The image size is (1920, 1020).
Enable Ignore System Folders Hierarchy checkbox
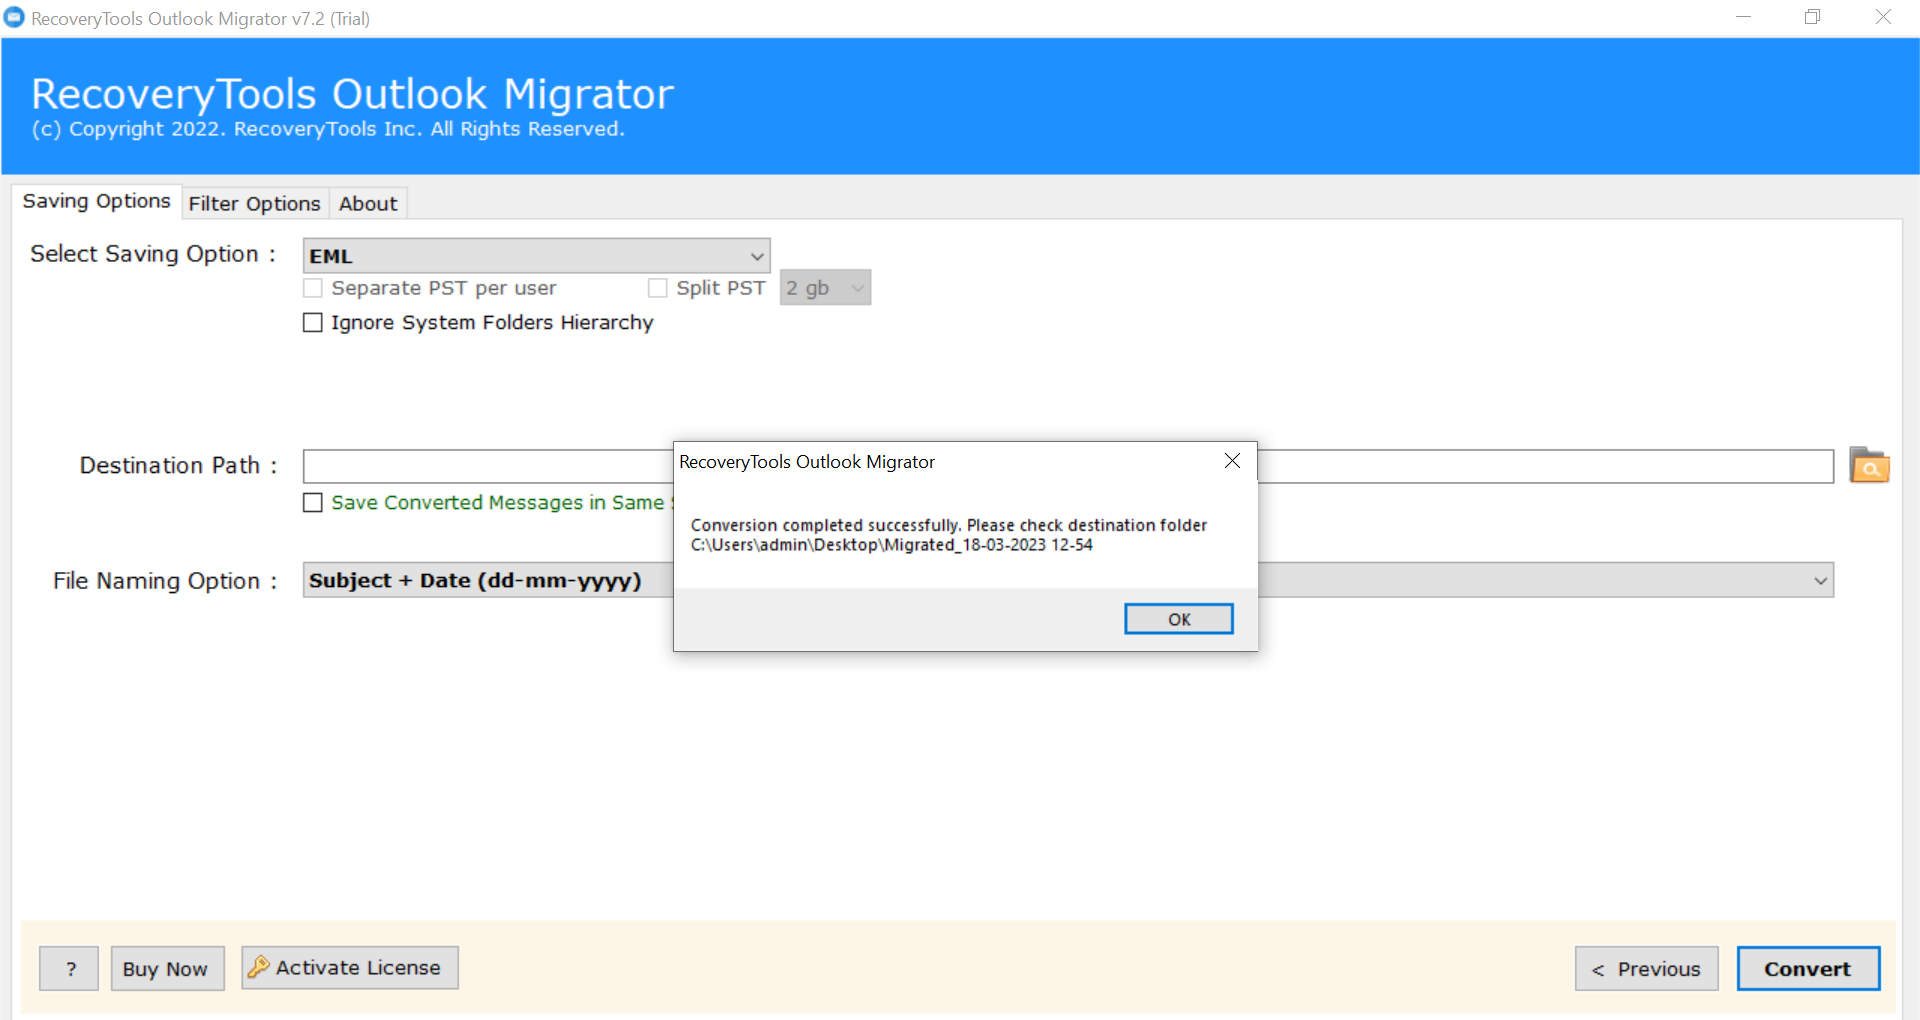click(x=313, y=323)
